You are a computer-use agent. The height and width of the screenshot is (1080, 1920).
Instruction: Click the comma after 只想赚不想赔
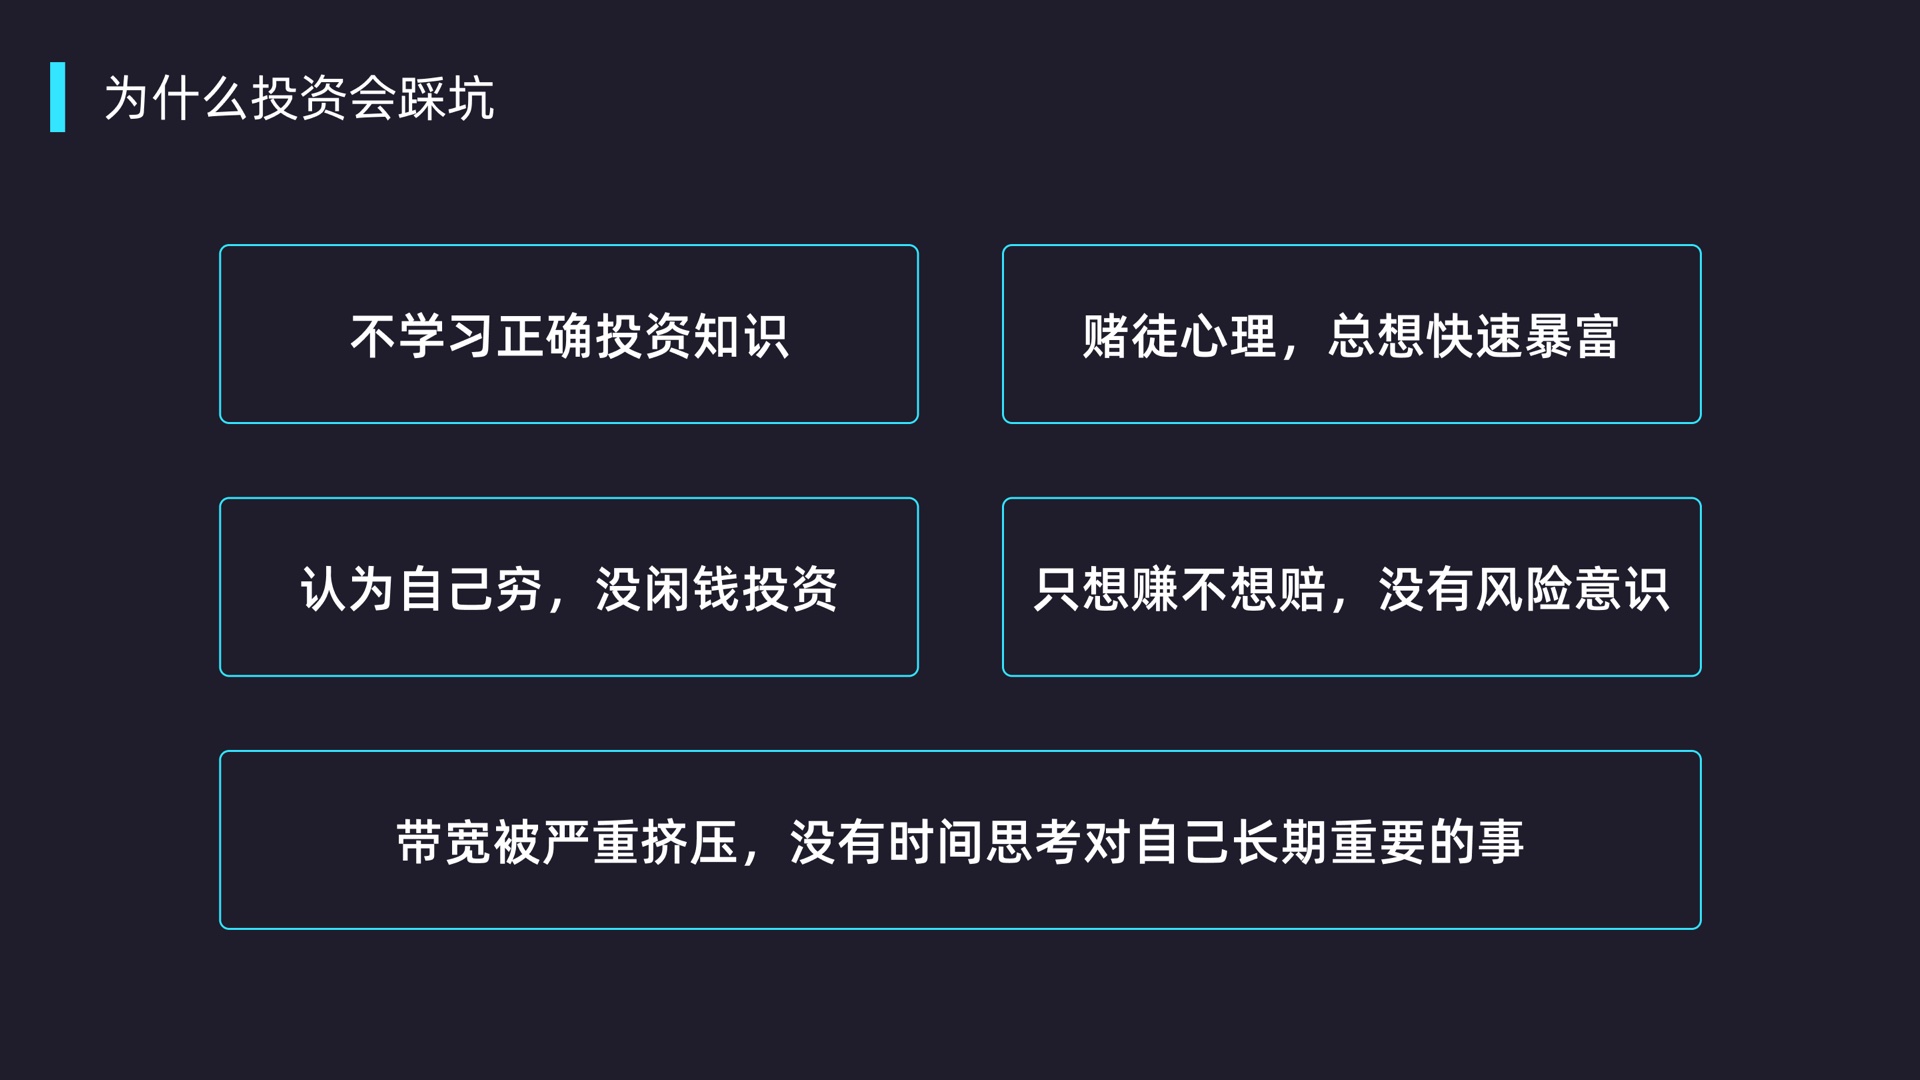tap(1339, 603)
